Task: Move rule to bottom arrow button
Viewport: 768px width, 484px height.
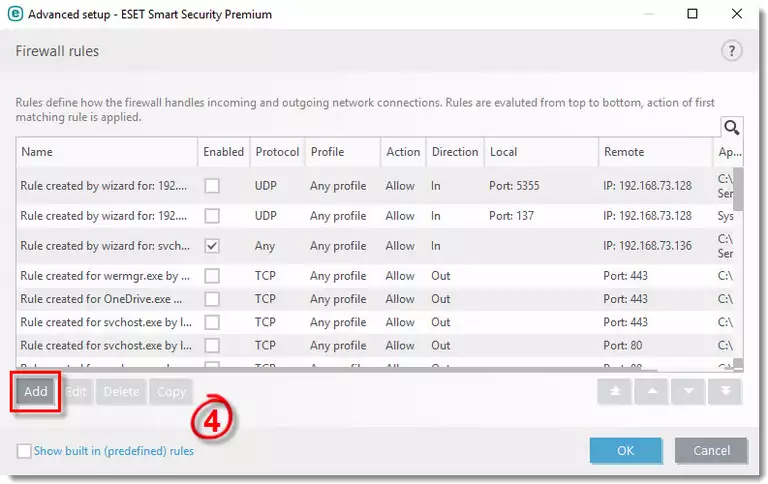Action: pyautogui.click(x=723, y=392)
